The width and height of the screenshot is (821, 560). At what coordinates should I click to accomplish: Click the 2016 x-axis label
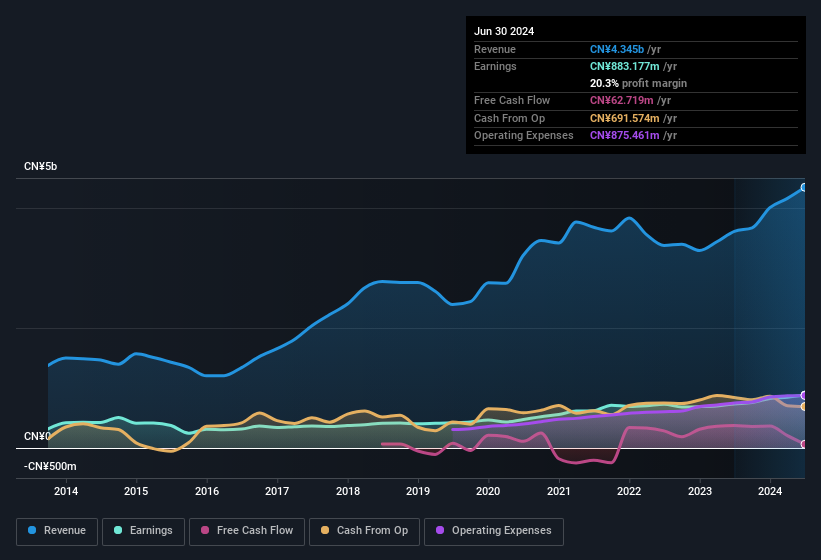[207, 491]
